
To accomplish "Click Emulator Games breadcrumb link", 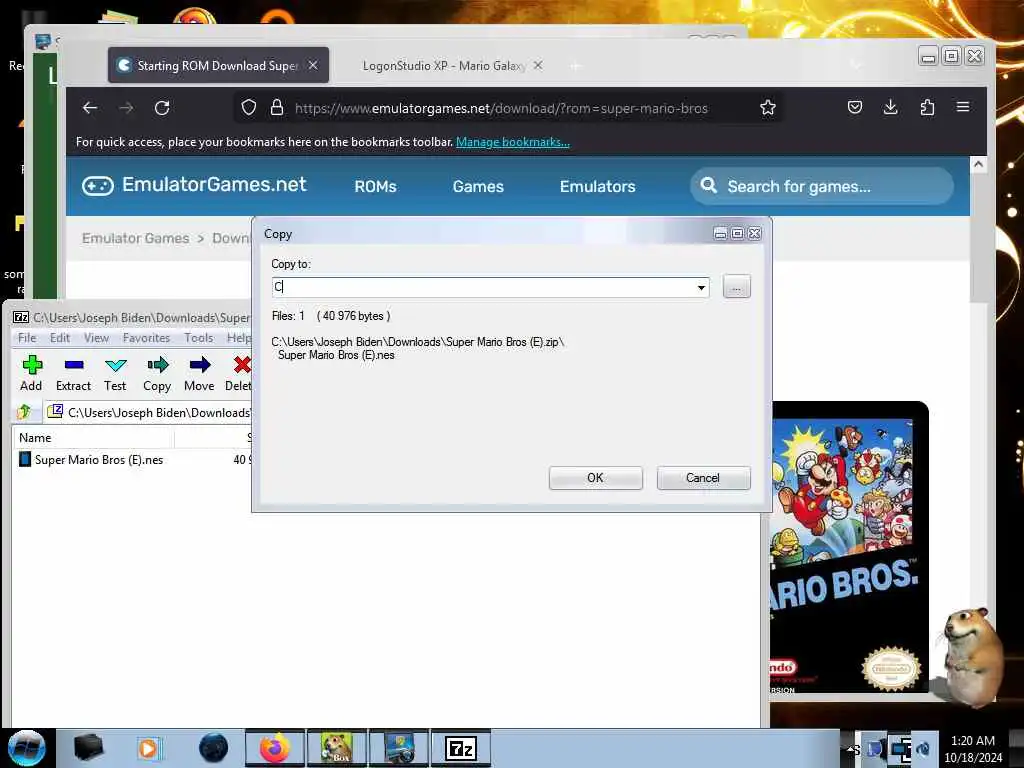I will click(136, 238).
